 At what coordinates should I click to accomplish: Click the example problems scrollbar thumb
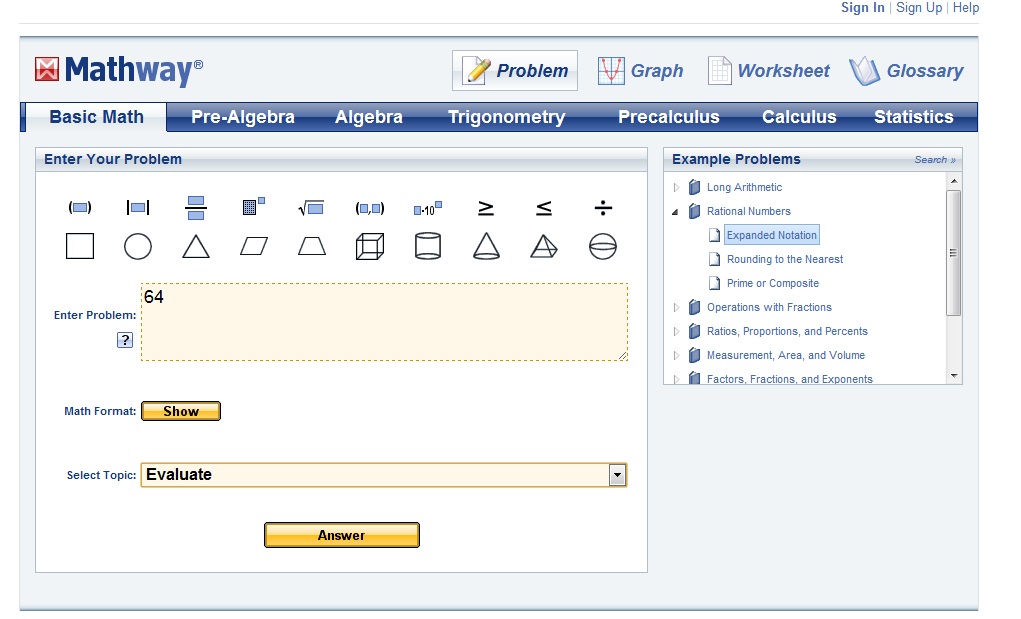954,253
